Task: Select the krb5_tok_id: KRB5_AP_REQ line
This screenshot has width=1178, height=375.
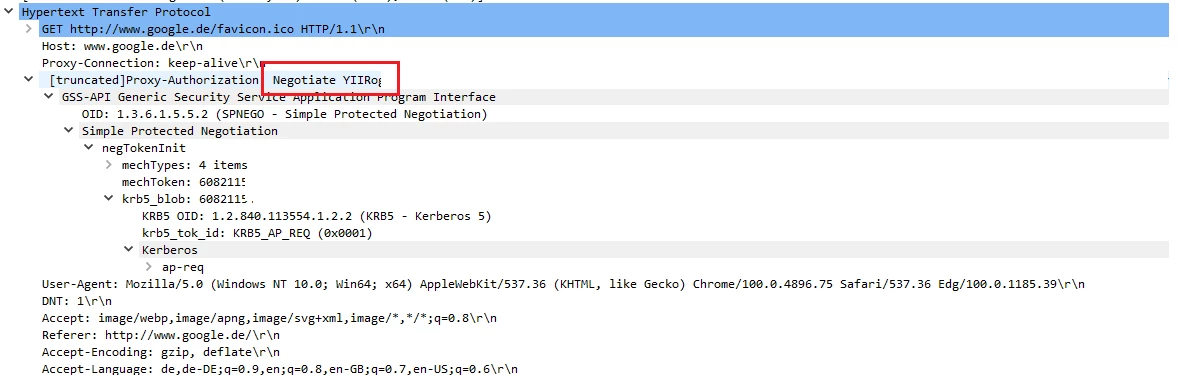Action: [257, 233]
